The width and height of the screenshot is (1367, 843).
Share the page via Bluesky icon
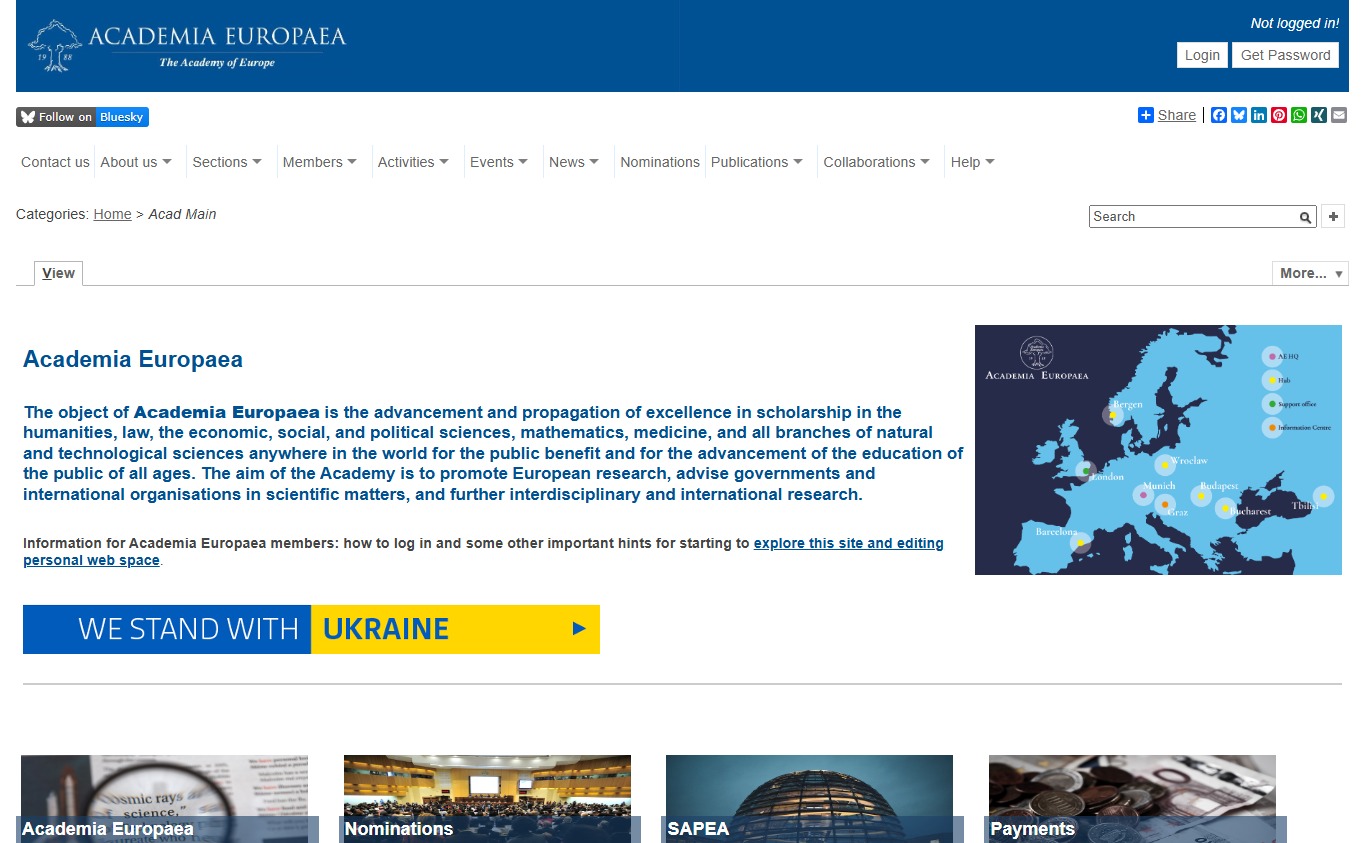(x=1239, y=115)
